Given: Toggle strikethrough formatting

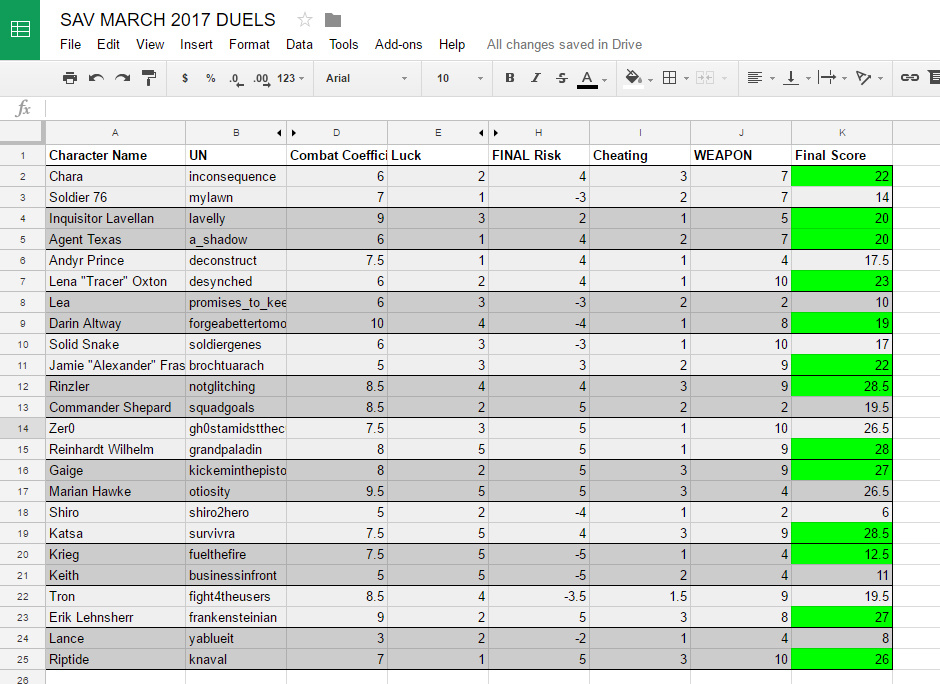Looking at the screenshot, I should pyautogui.click(x=561, y=78).
